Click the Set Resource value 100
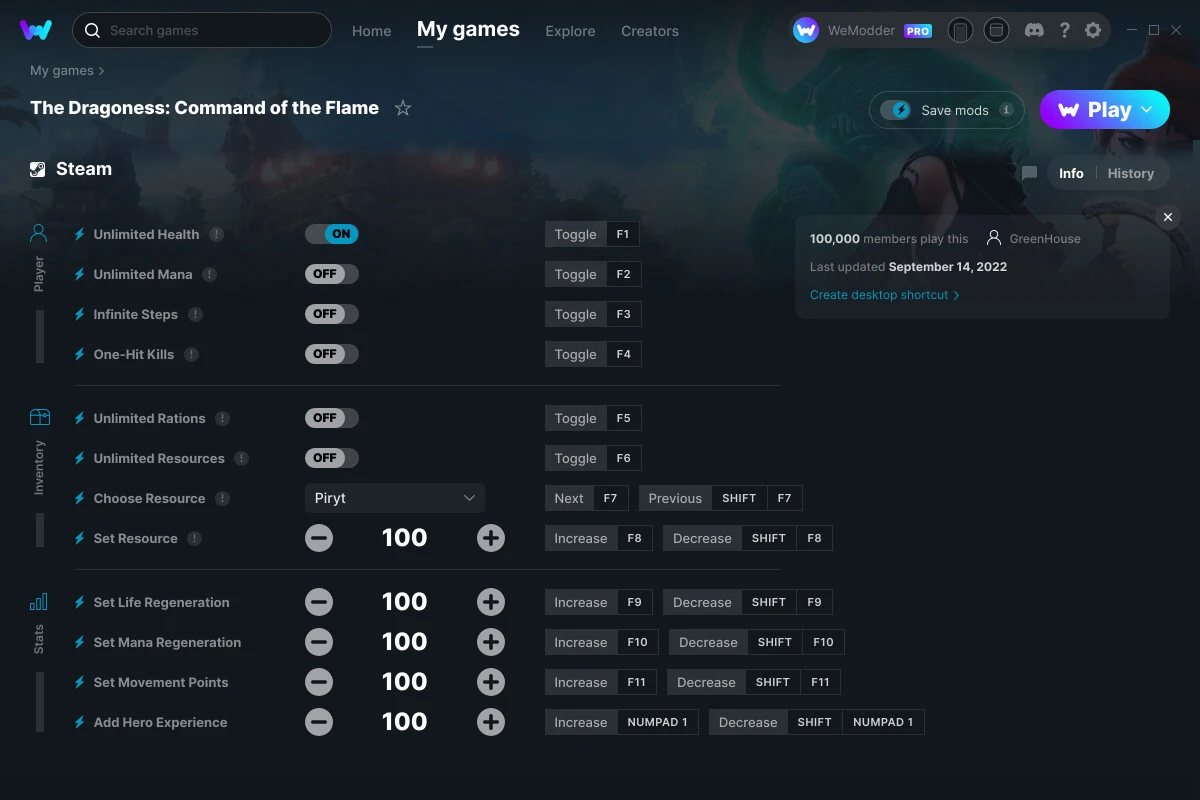 pyautogui.click(x=405, y=538)
